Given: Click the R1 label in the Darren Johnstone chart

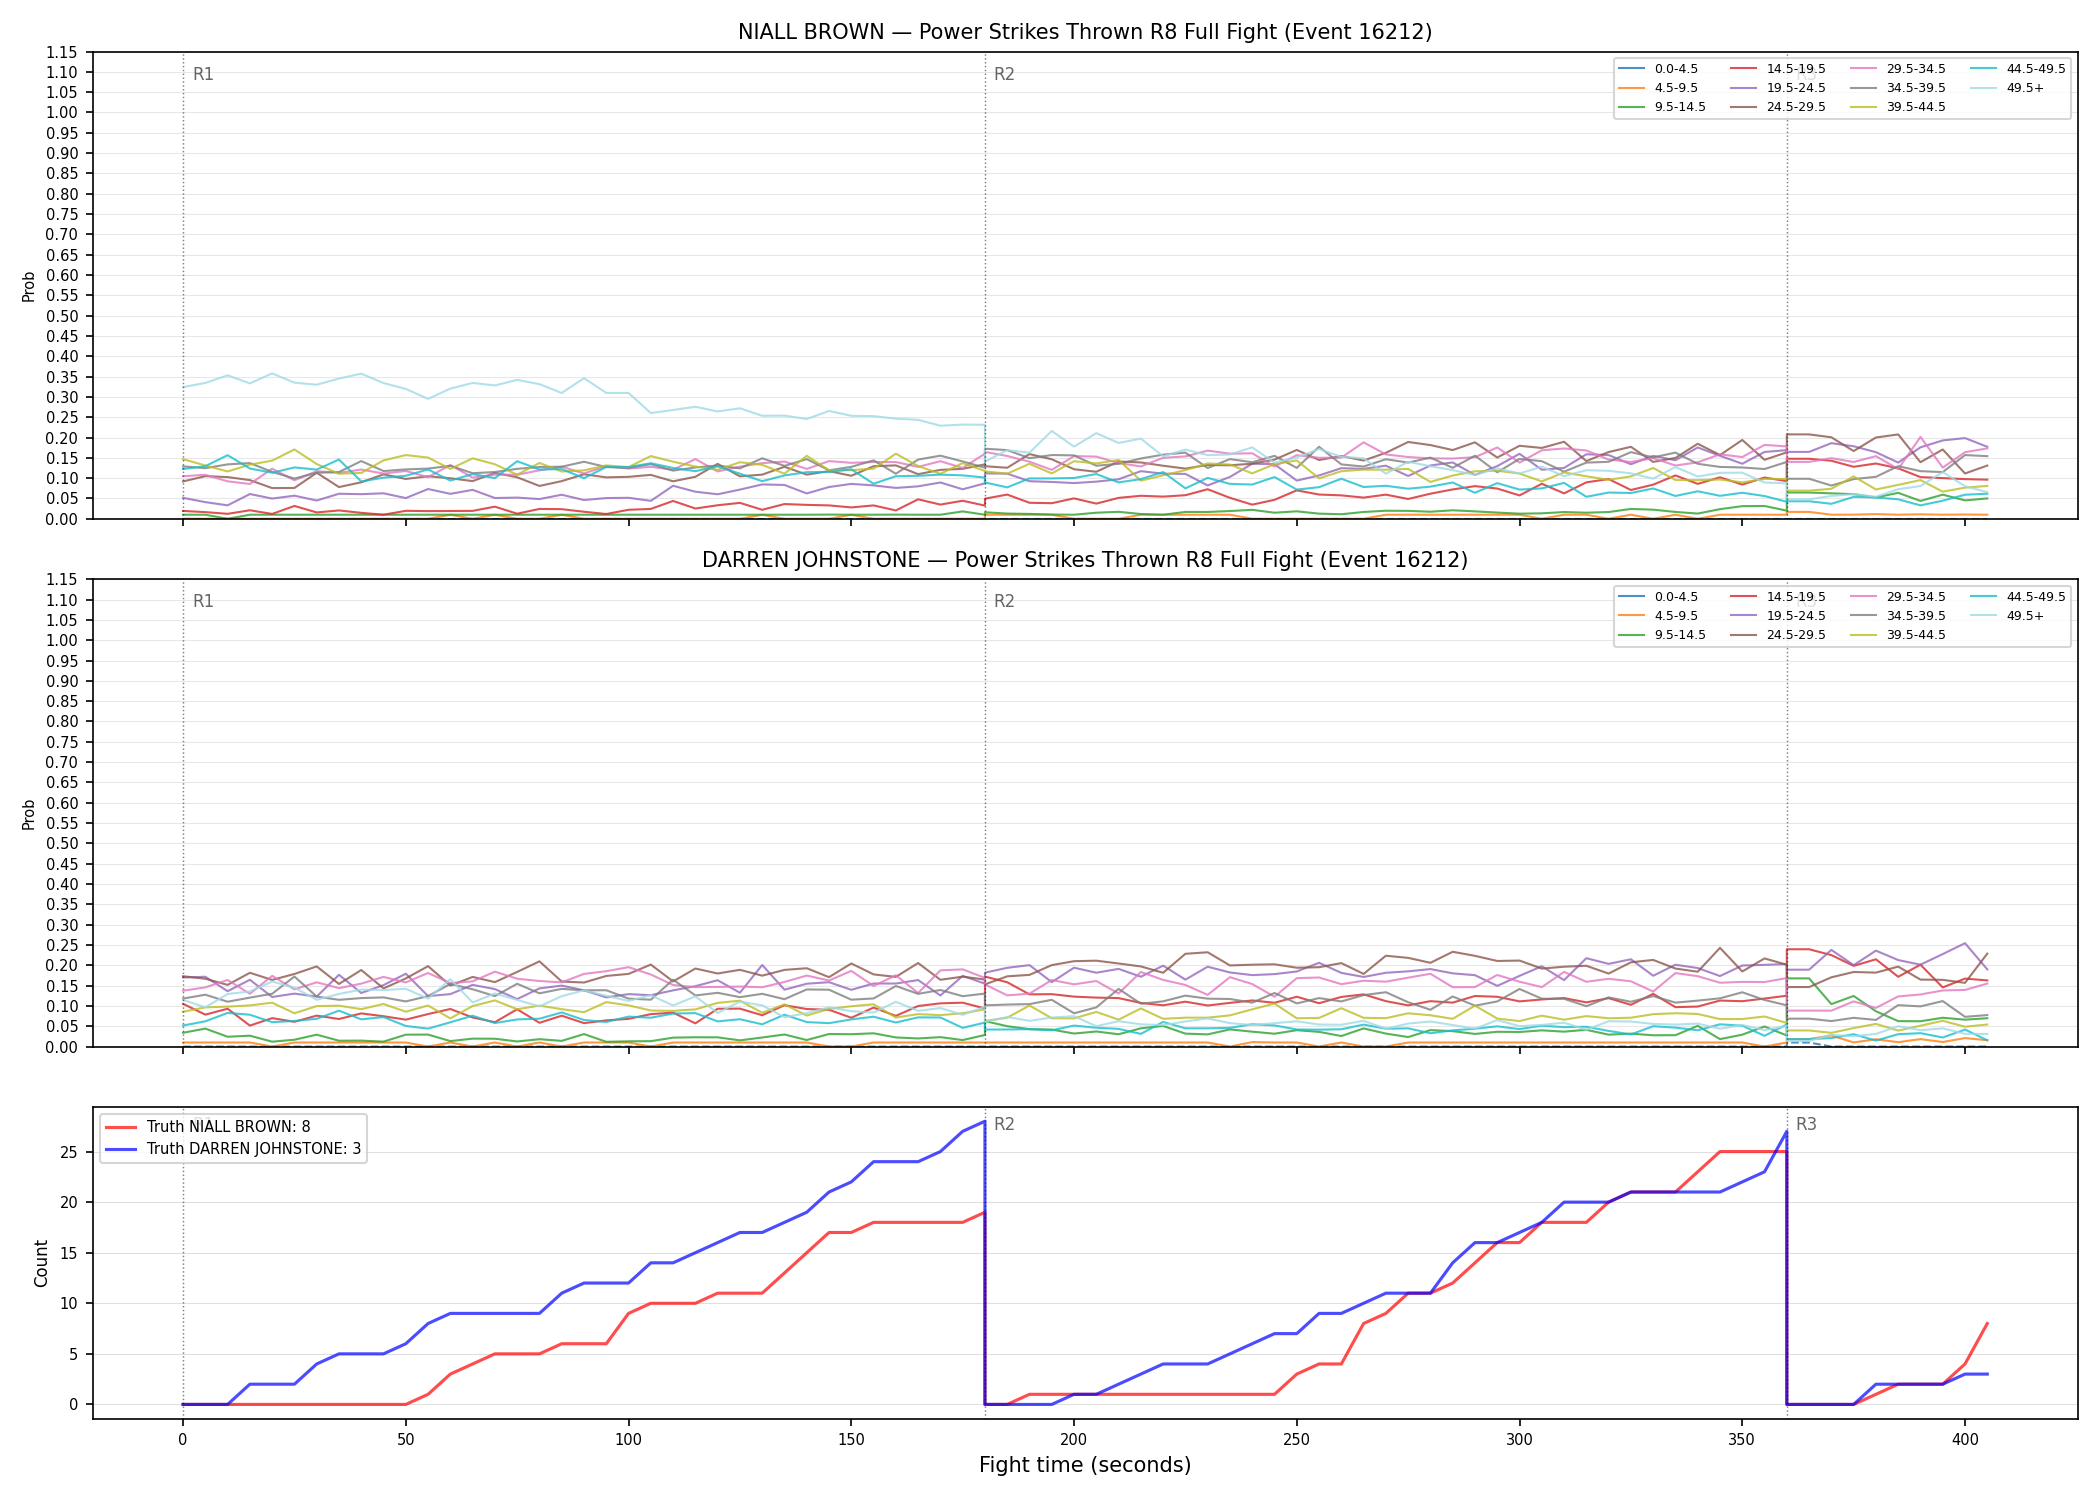Looking at the screenshot, I should [x=203, y=601].
